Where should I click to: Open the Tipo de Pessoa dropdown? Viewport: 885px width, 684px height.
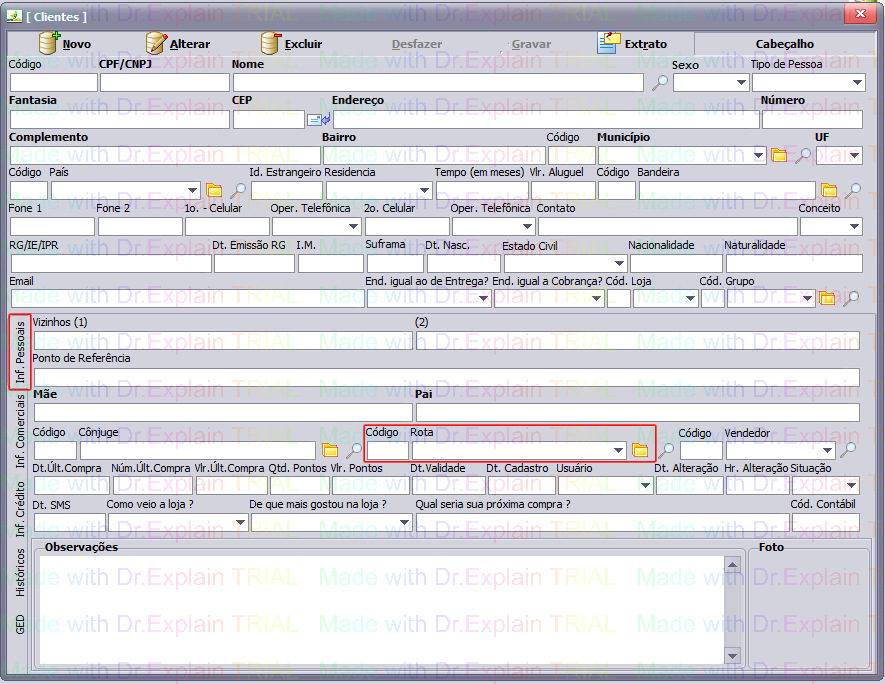[x=857, y=83]
